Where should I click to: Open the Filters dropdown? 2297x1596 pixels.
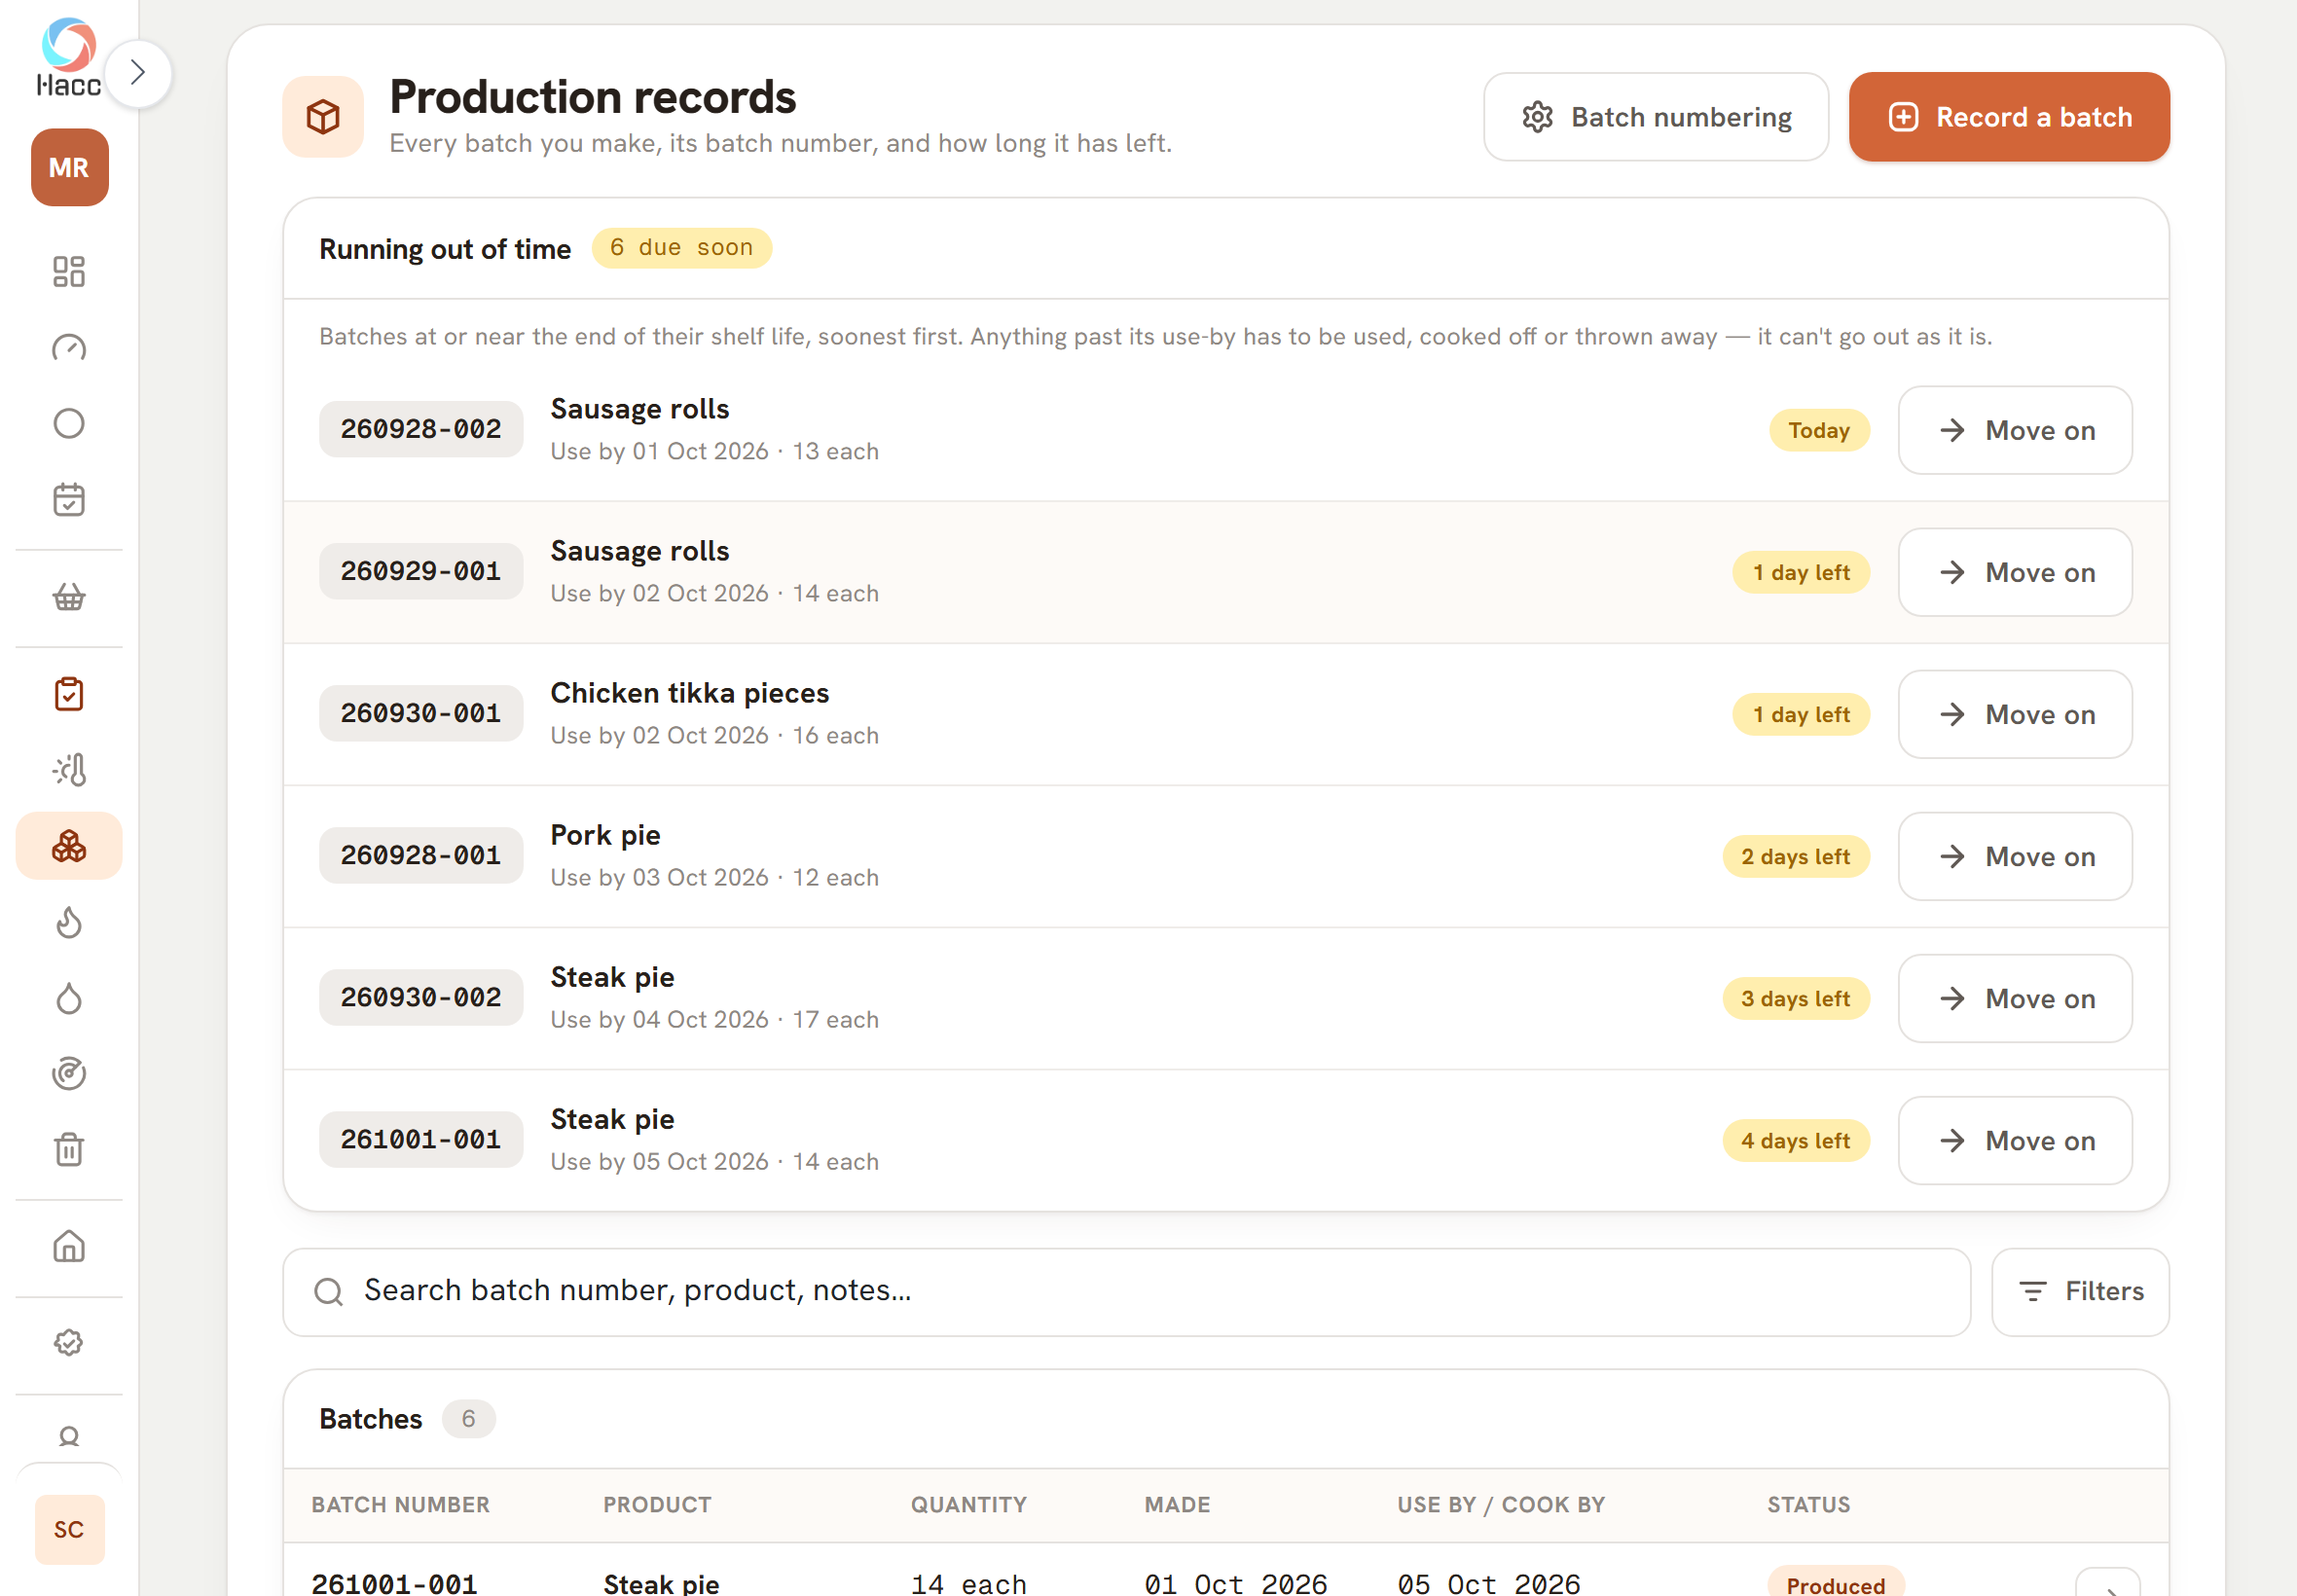click(2080, 1291)
